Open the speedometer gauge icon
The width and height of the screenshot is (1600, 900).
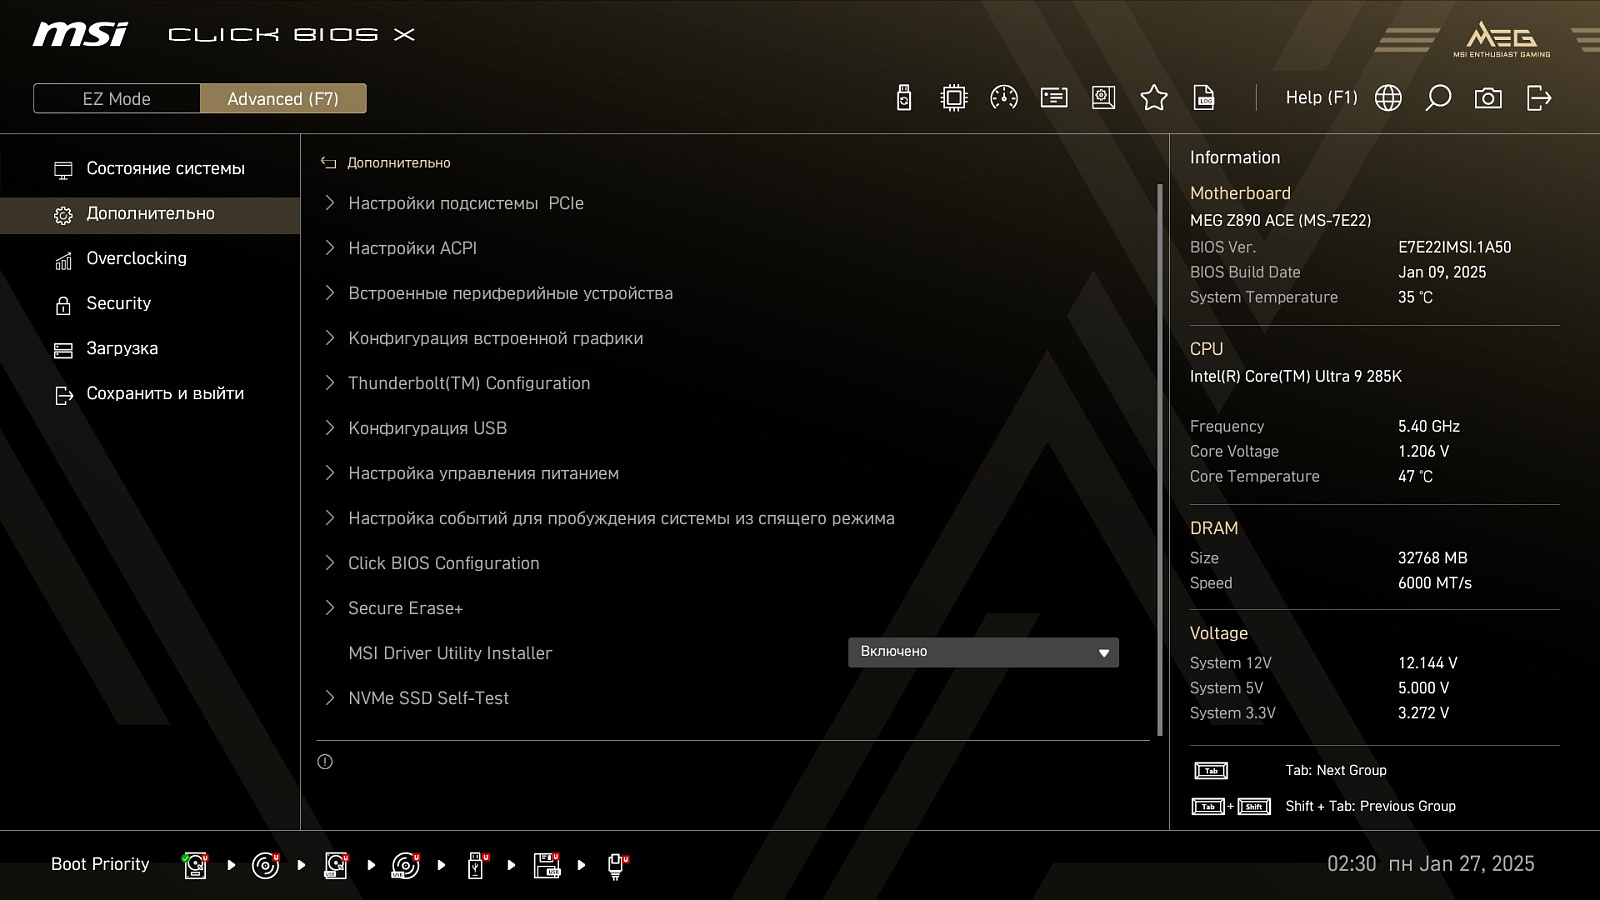pyautogui.click(x=1004, y=98)
